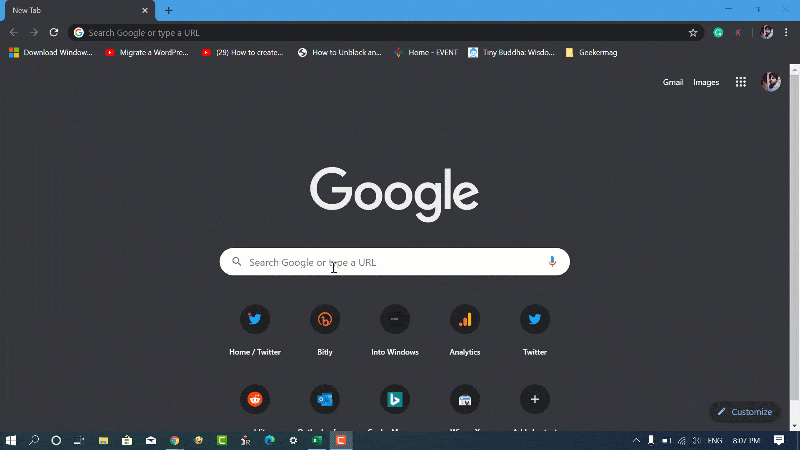Open the volume tray icon
Viewport: 800px width, 450px height.
point(696,440)
